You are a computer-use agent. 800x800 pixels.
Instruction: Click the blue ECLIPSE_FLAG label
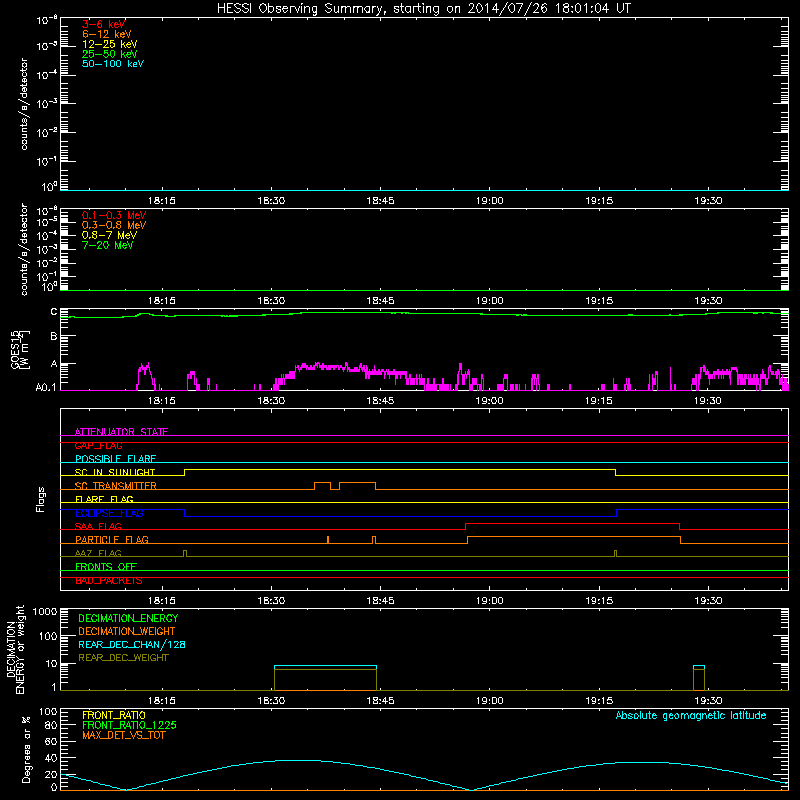[x=109, y=513]
